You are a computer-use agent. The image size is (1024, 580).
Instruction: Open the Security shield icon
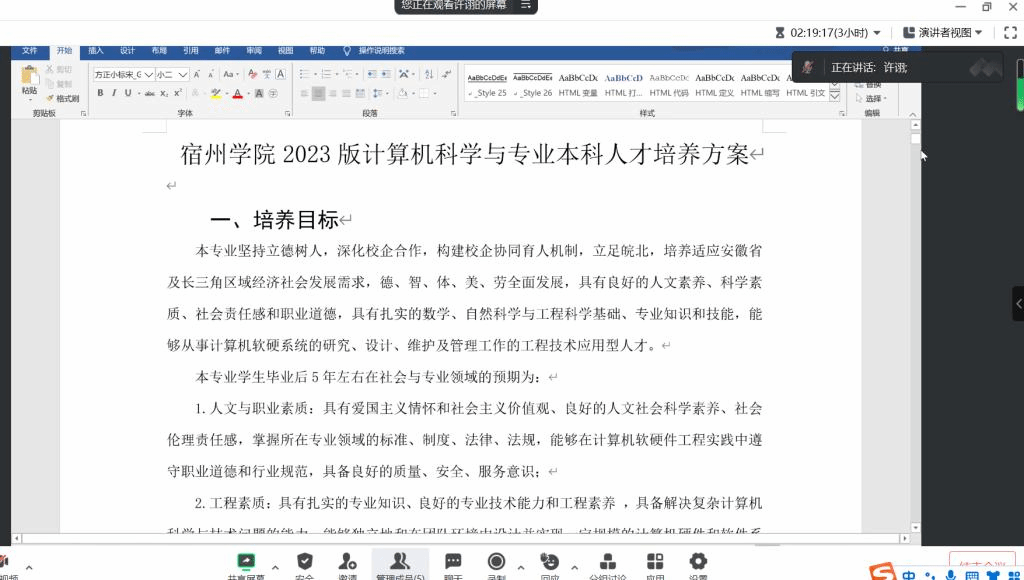[x=305, y=562]
